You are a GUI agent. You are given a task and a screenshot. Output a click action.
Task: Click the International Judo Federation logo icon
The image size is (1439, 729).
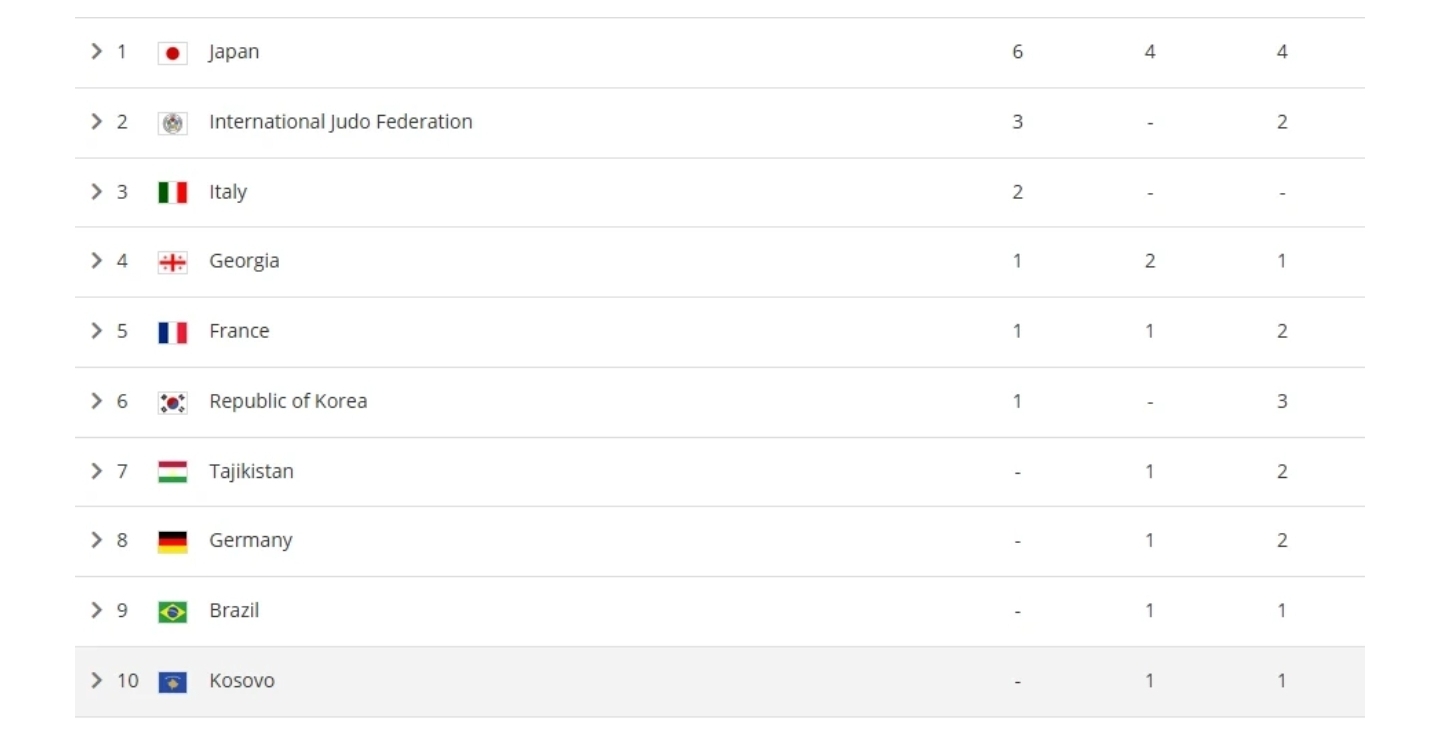pyautogui.click(x=172, y=123)
